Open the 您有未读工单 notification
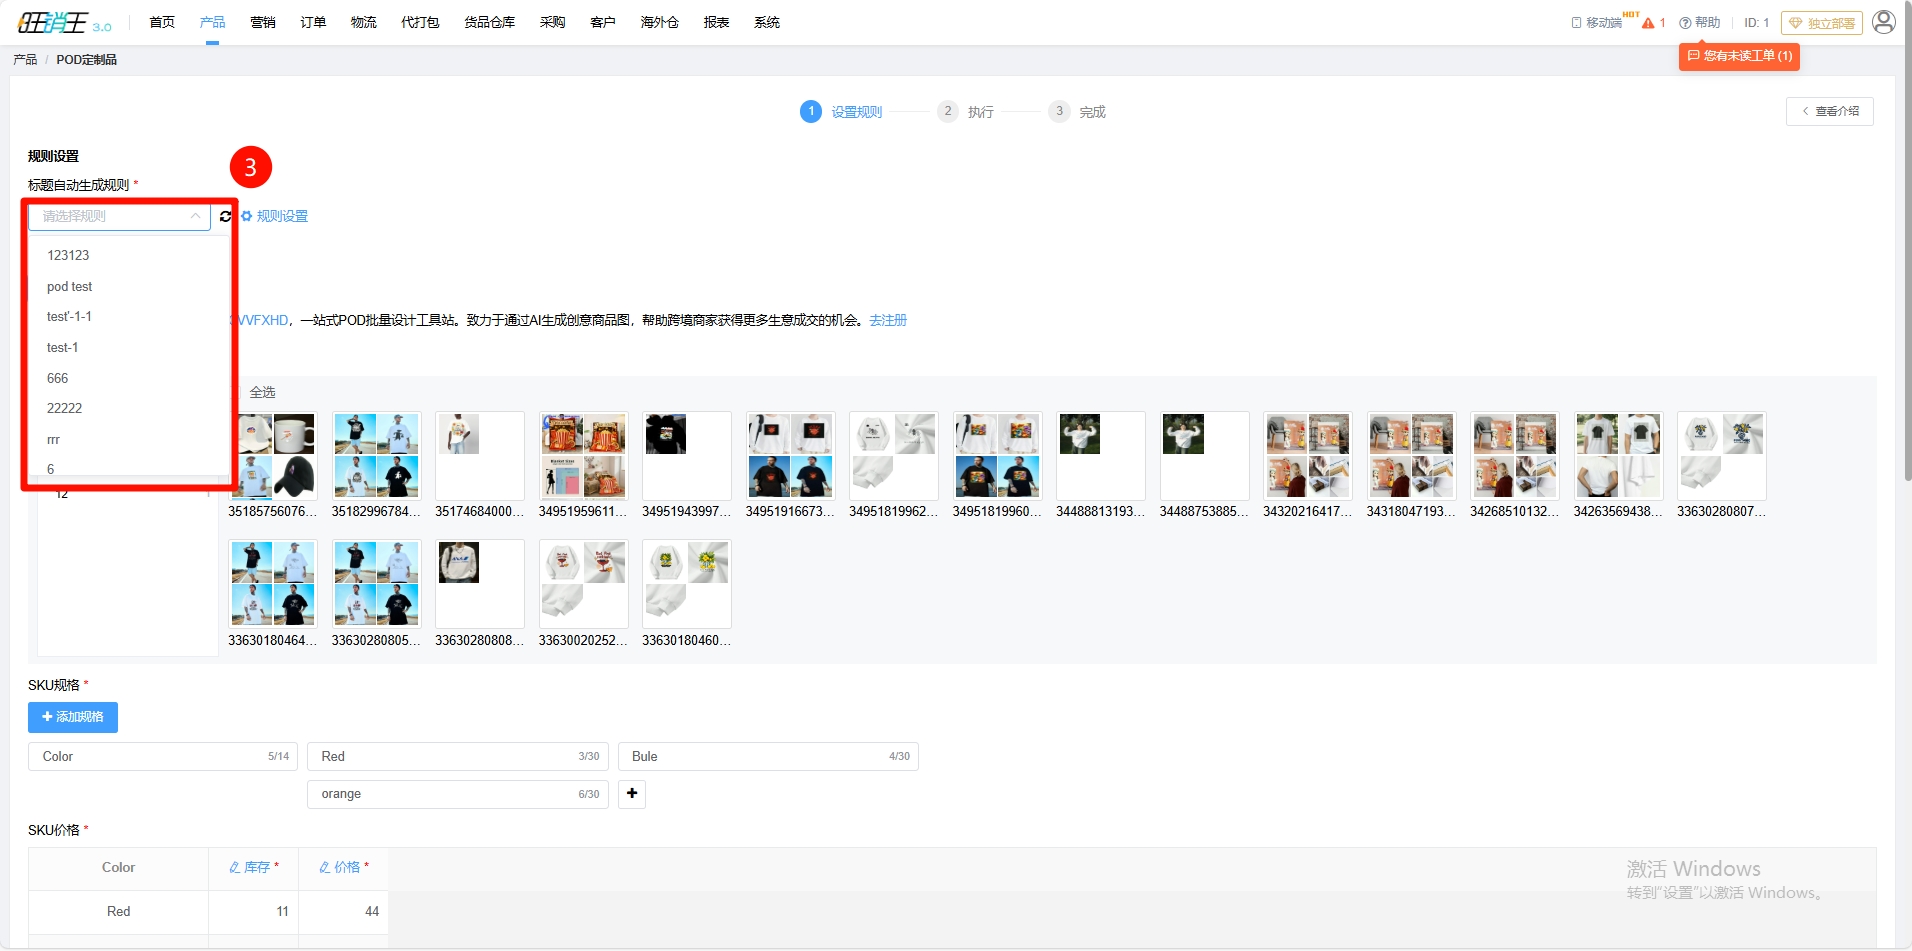This screenshot has height=951, width=1912. click(x=1739, y=56)
